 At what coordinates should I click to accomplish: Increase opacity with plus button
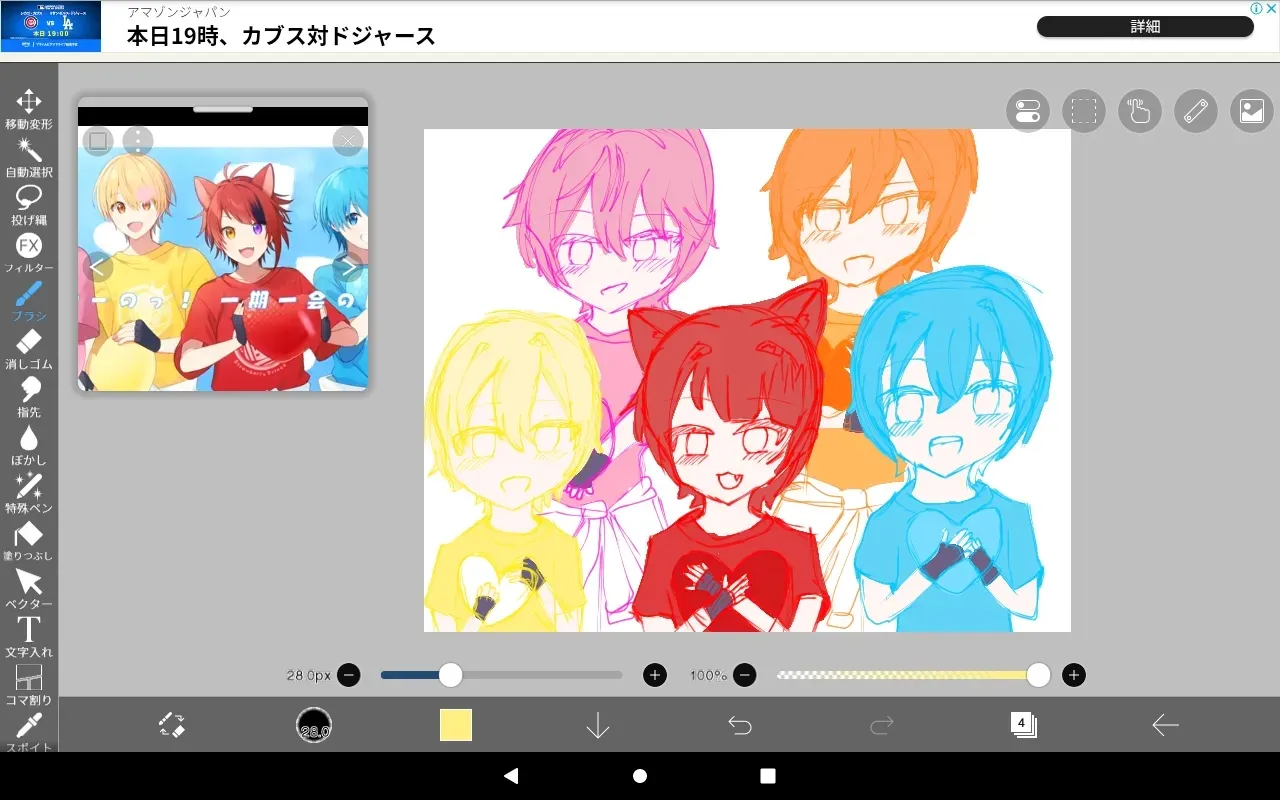point(1074,675)
